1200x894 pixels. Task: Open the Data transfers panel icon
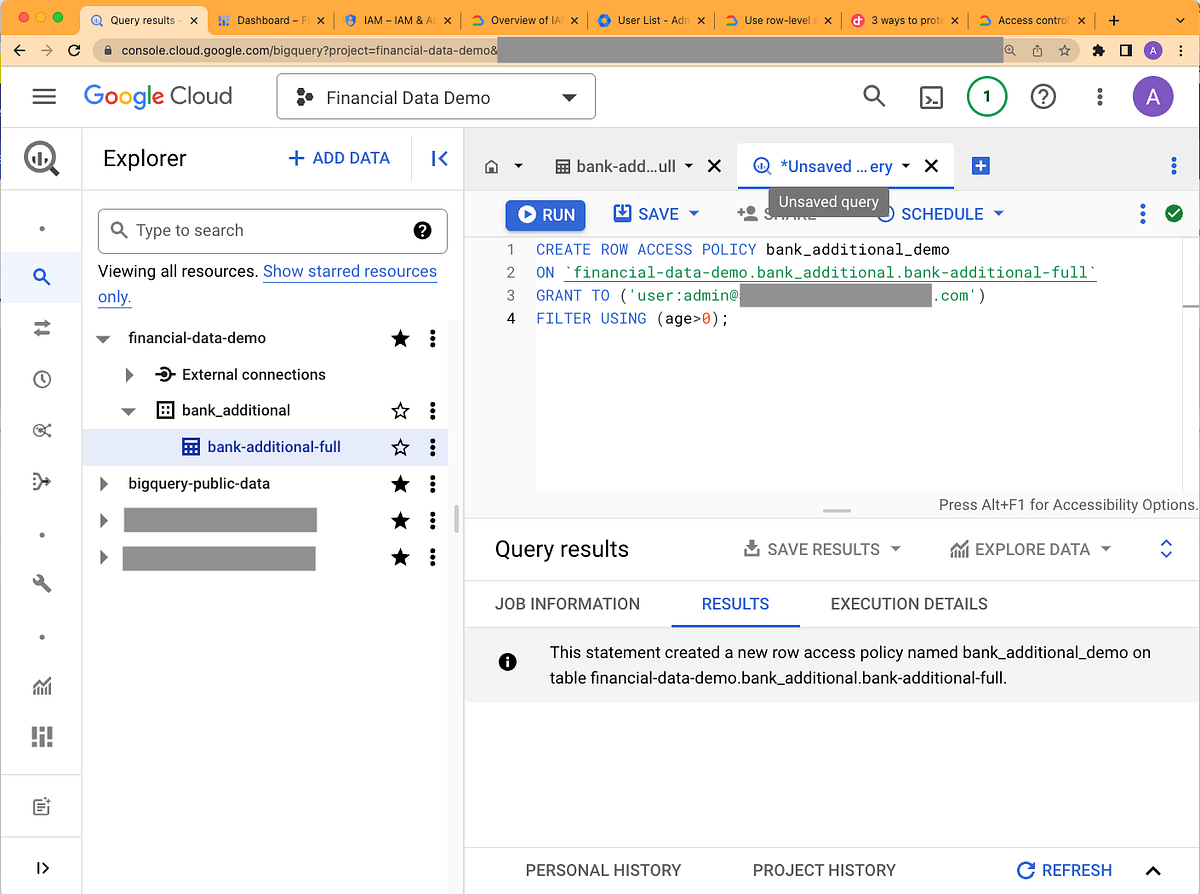[x=41, y=328]
